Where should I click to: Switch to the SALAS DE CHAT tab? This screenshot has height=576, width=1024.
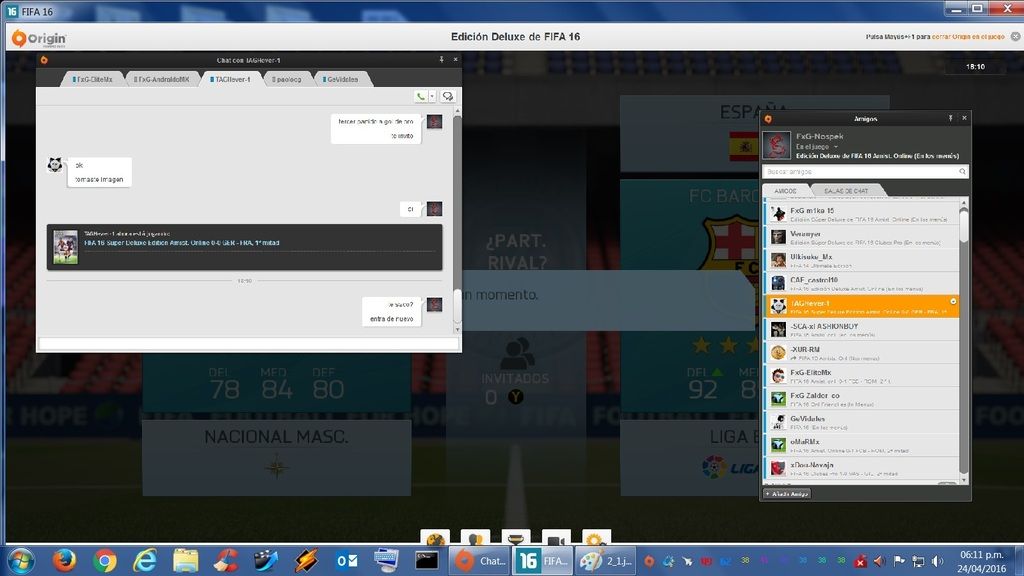846,191
